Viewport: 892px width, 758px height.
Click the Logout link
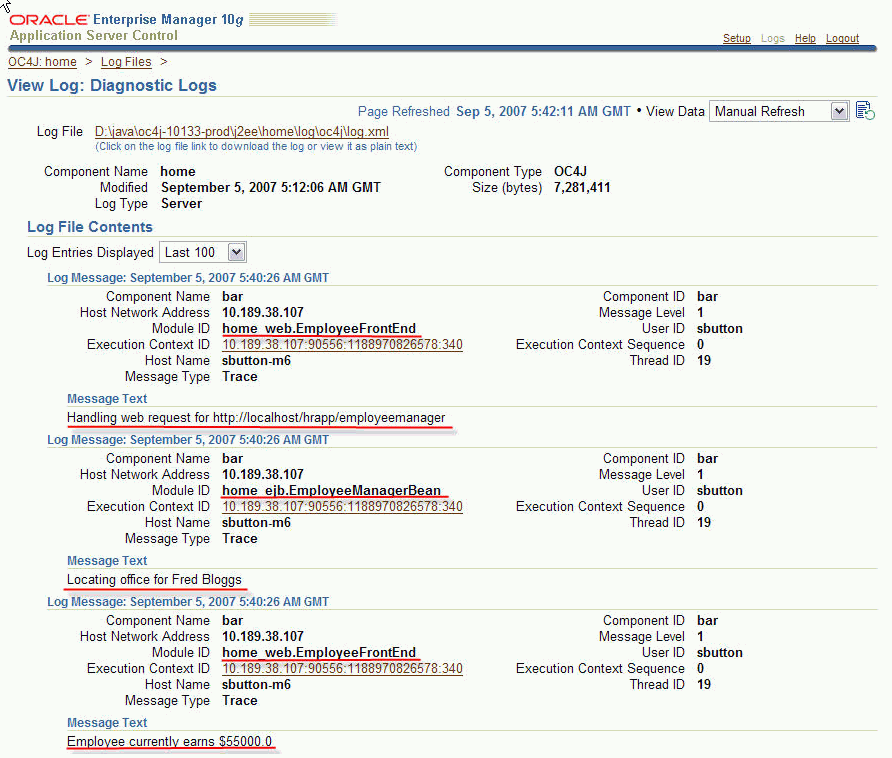click(842, 38)
